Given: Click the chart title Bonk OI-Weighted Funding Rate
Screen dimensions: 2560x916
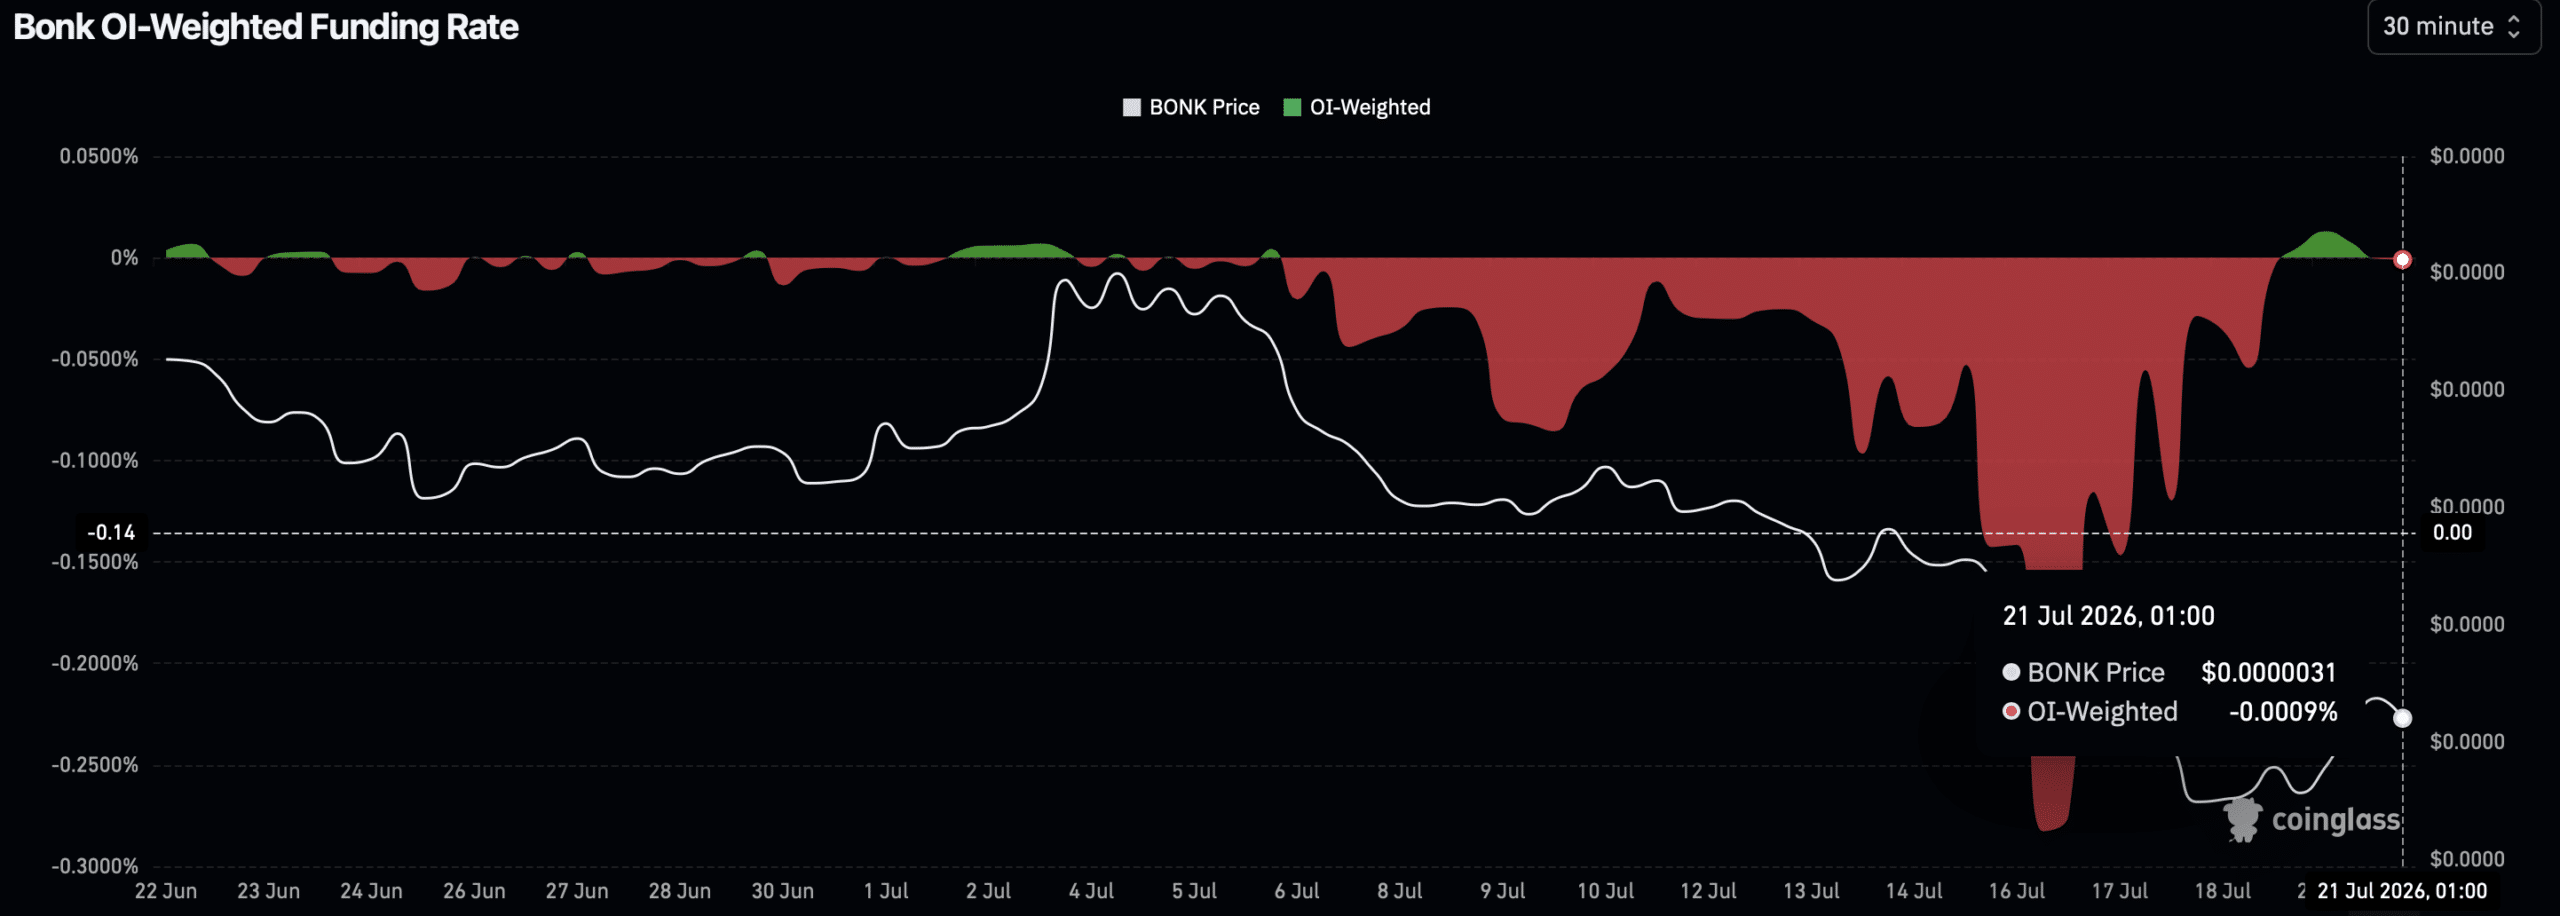Looking at the screenshot, I should [266, 27].
